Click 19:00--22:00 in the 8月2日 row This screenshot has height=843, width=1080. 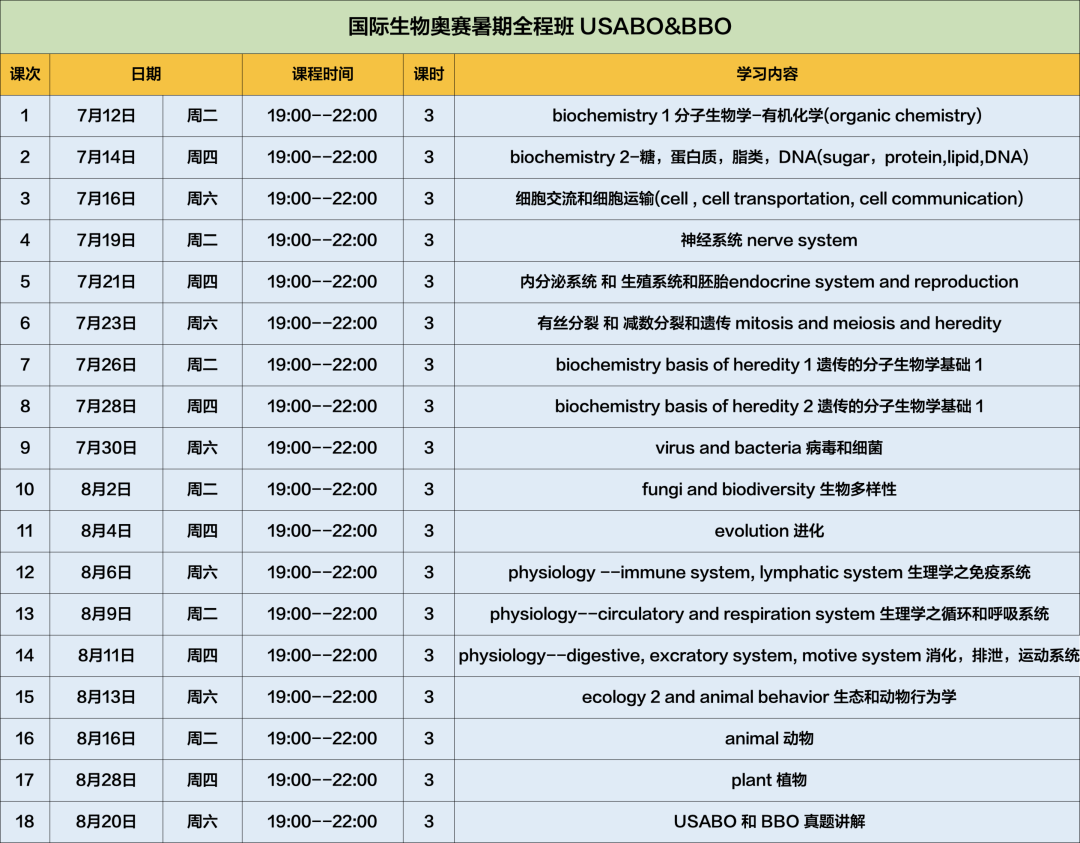pos(322,490)
